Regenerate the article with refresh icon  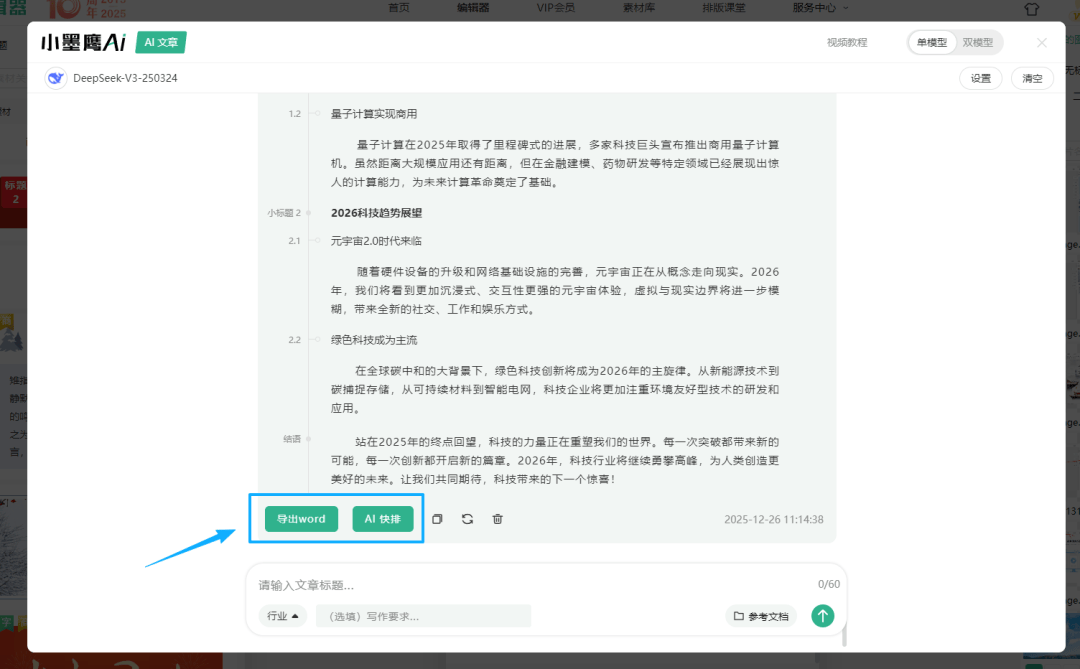point(467,519)
